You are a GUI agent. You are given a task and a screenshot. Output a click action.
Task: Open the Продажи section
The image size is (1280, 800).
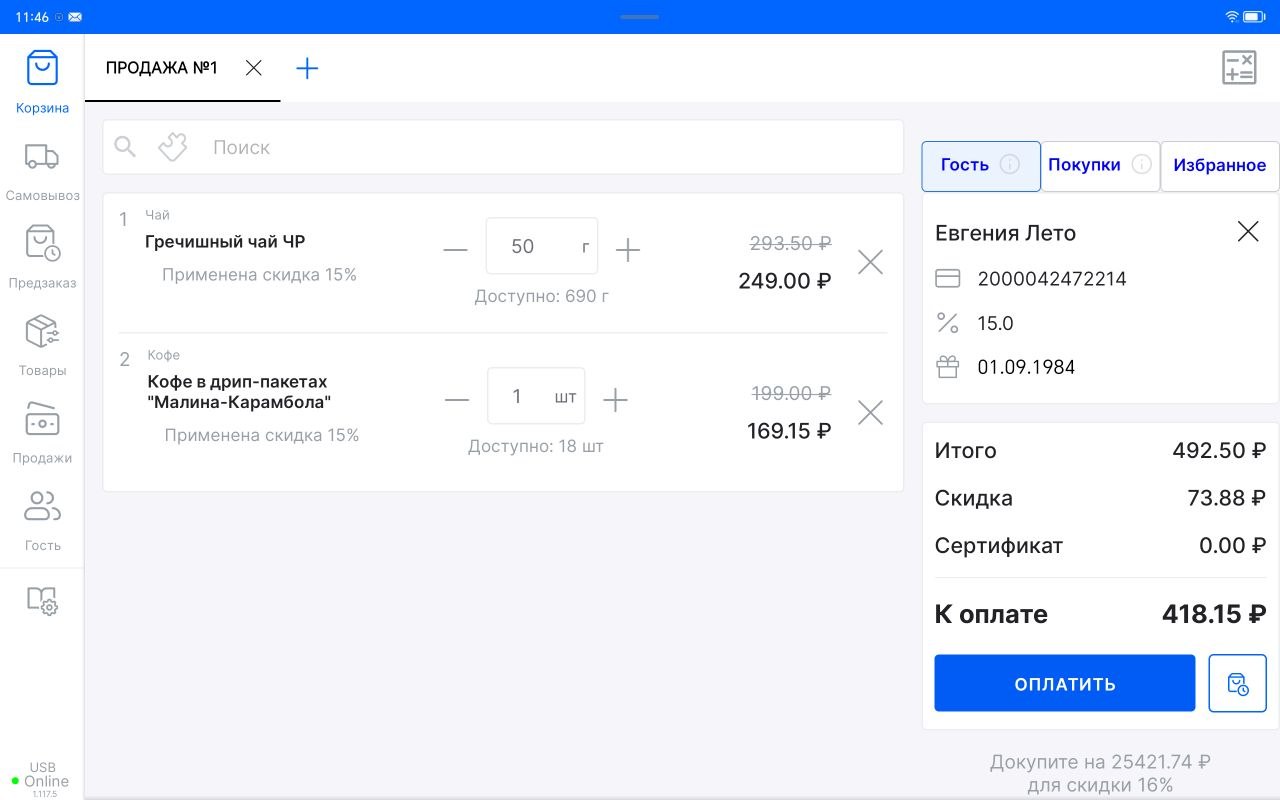[x=42, y=430]
